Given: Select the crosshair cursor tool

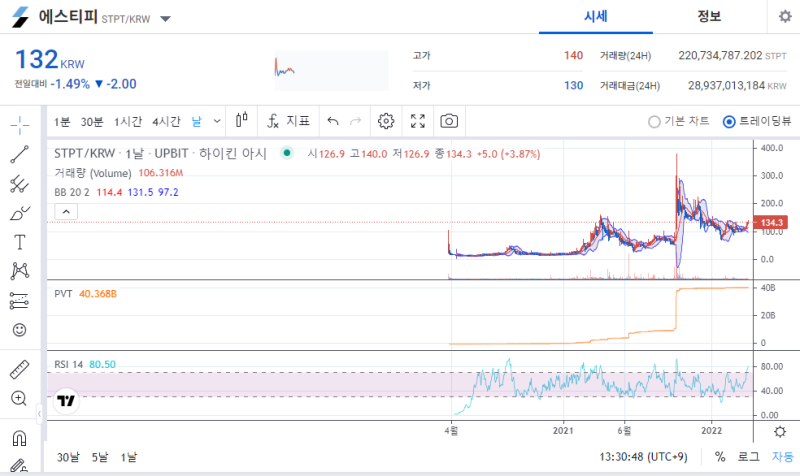Looking at the screenshot, I should click(x=19, y=125).
